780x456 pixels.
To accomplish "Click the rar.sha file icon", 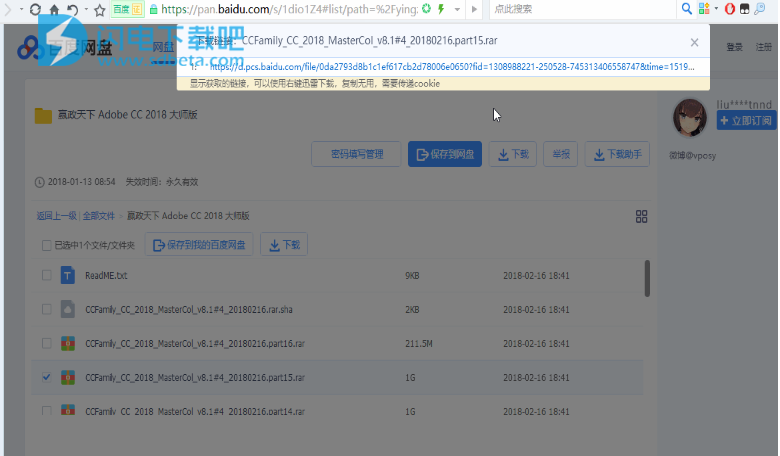I will point(68,309).
